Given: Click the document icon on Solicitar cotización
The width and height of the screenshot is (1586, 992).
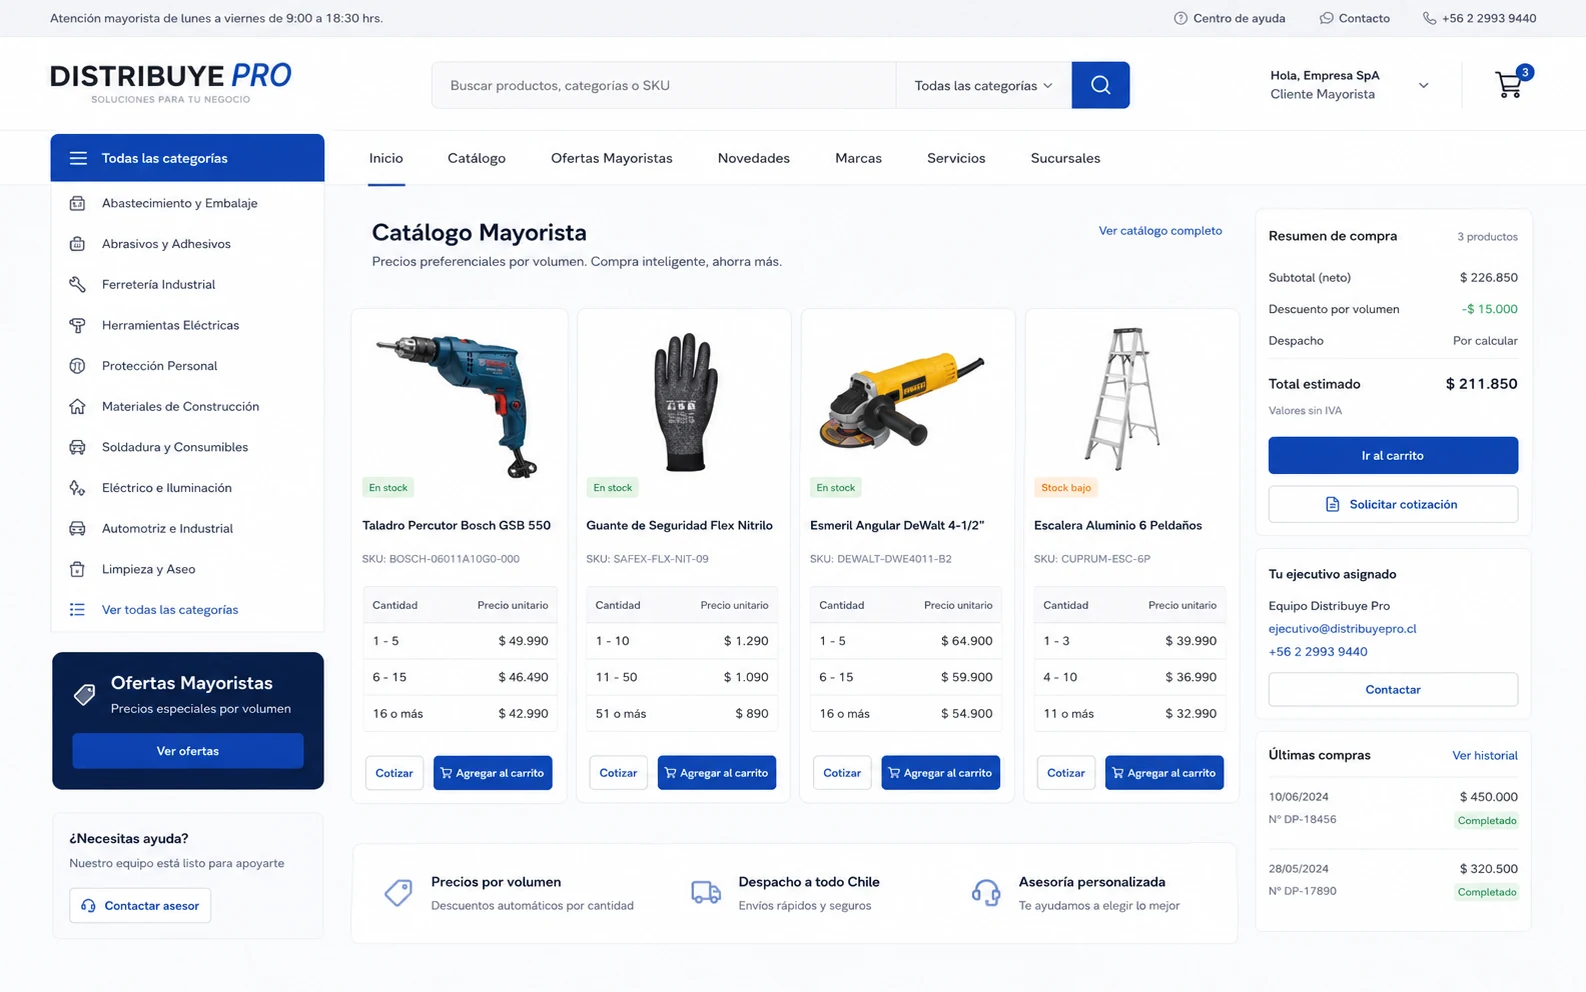Looking at the screenshot, I should coord(1332,504).
